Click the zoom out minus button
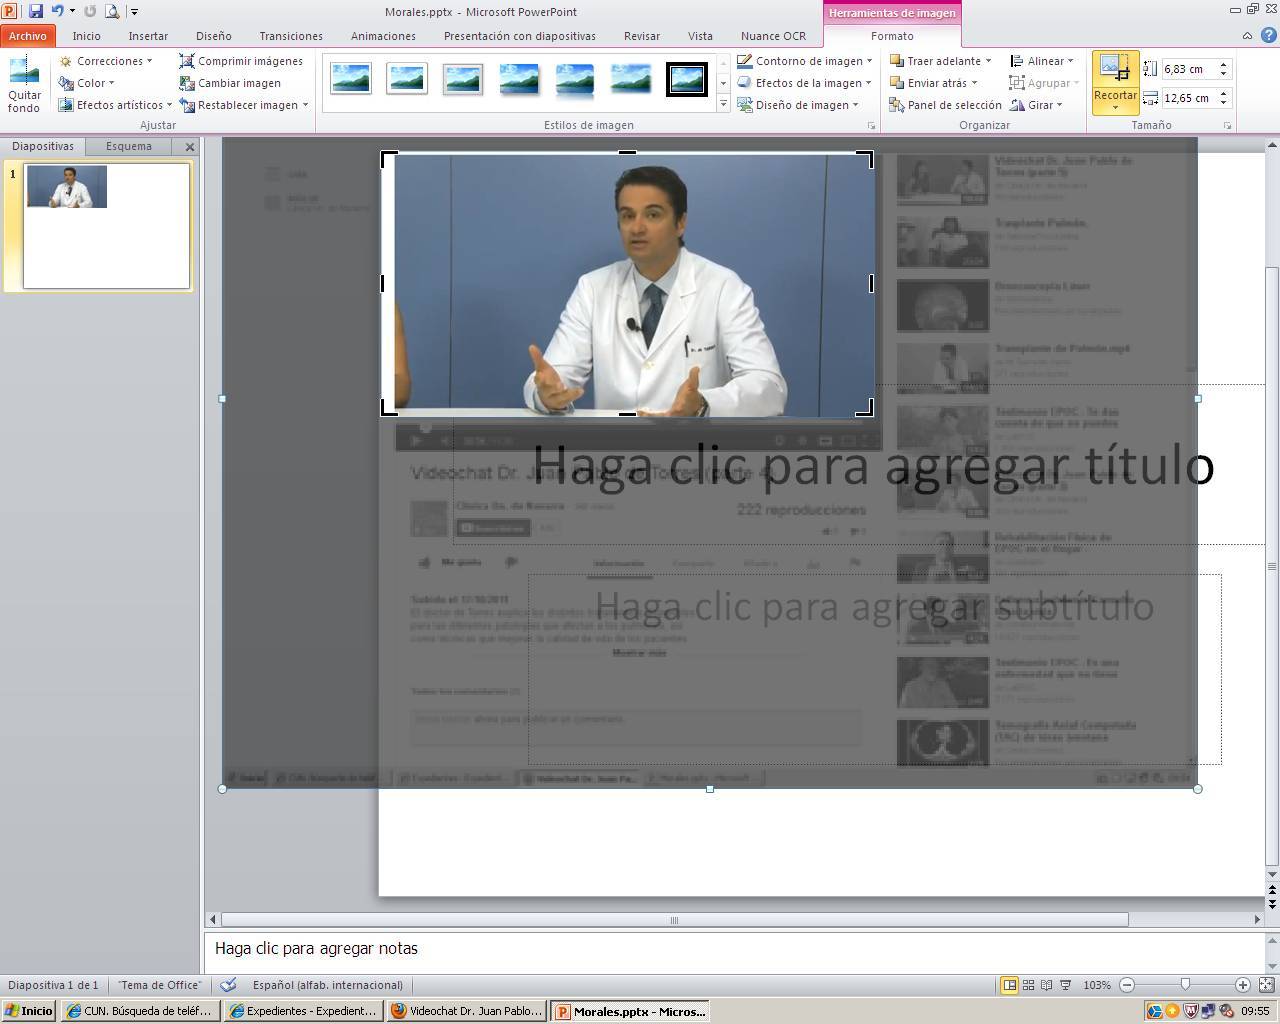The image size is (1280, 1024). [1127, 985]
